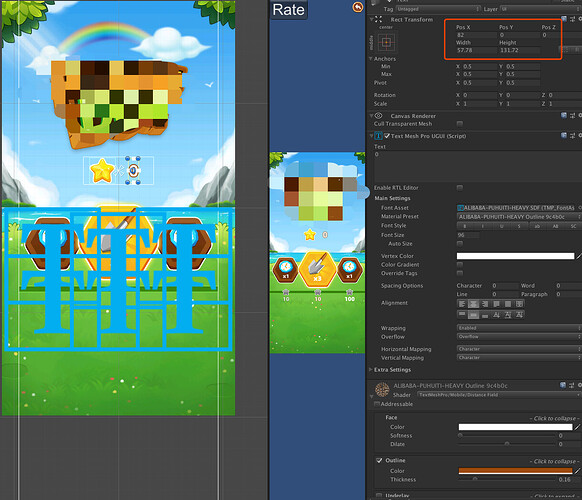Toggle lowercase 'ab' font style button
The height and width of the screenshot is (500, 582).
pyautogui.click(x=537, y=226)
